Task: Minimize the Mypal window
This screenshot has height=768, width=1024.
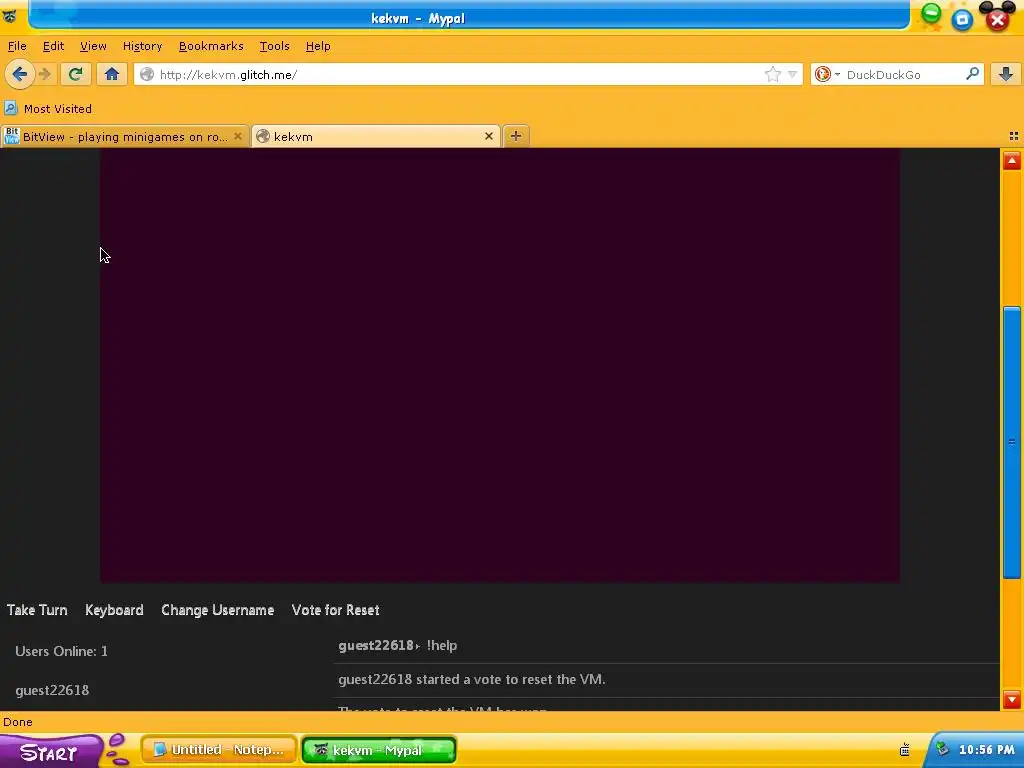Action: [x=931, y=13]
